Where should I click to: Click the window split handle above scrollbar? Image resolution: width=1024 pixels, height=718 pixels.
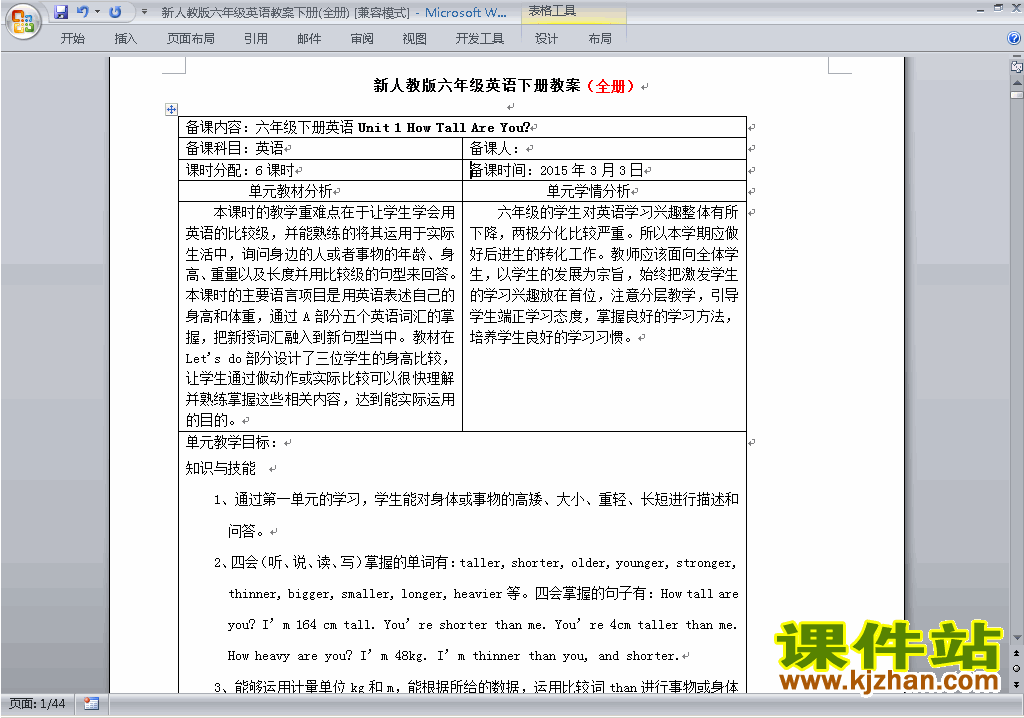1016,57
